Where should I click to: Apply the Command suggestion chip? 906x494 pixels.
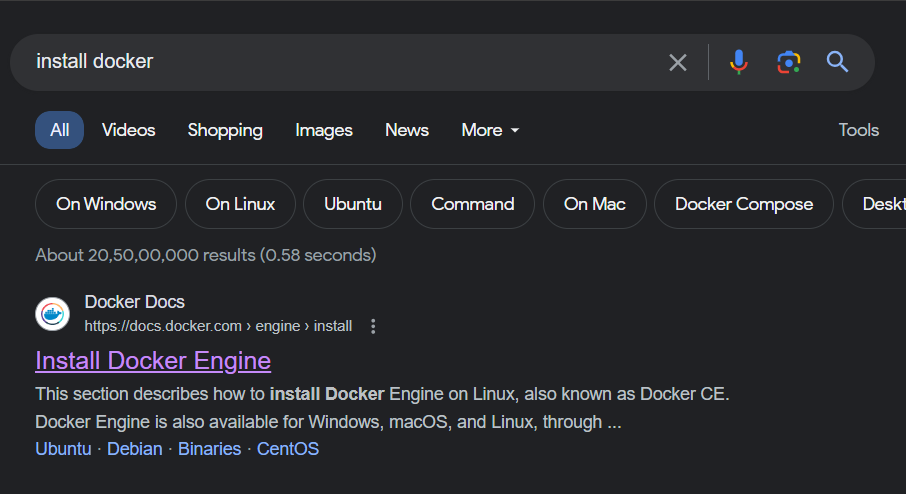point(473,204)
